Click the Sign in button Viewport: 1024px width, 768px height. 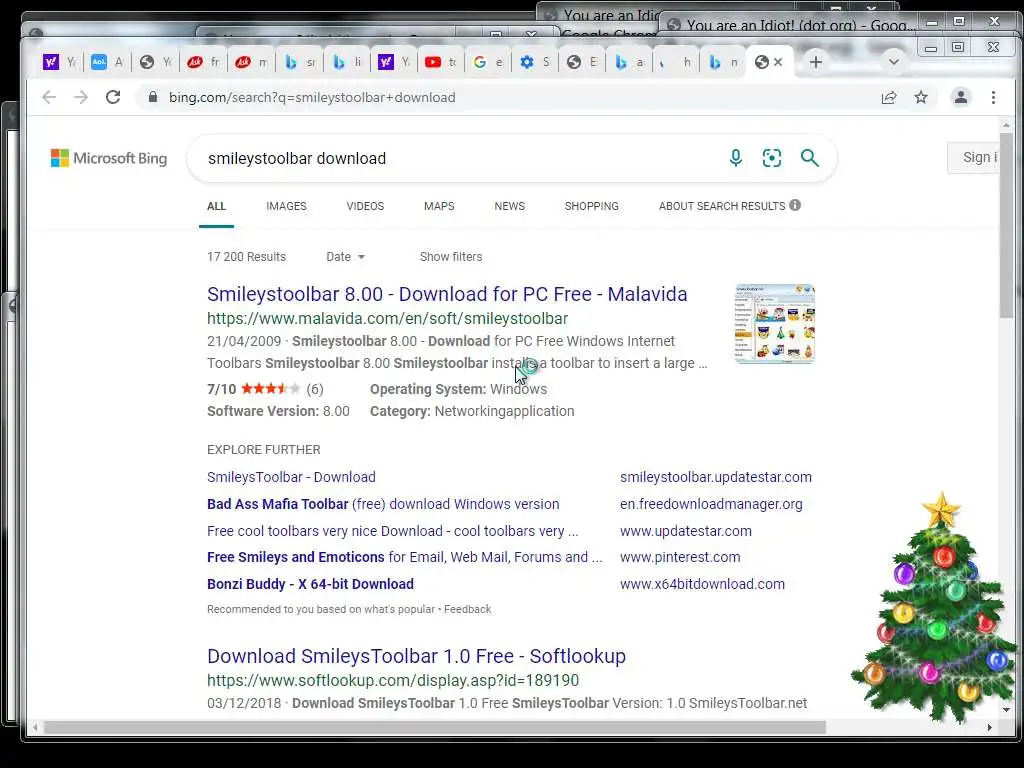[973, 157]
